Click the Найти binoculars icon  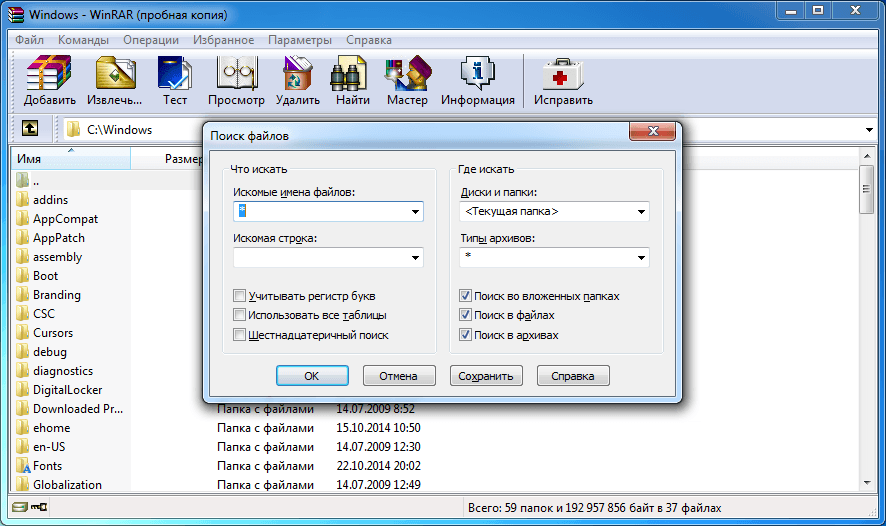(349, 73)
